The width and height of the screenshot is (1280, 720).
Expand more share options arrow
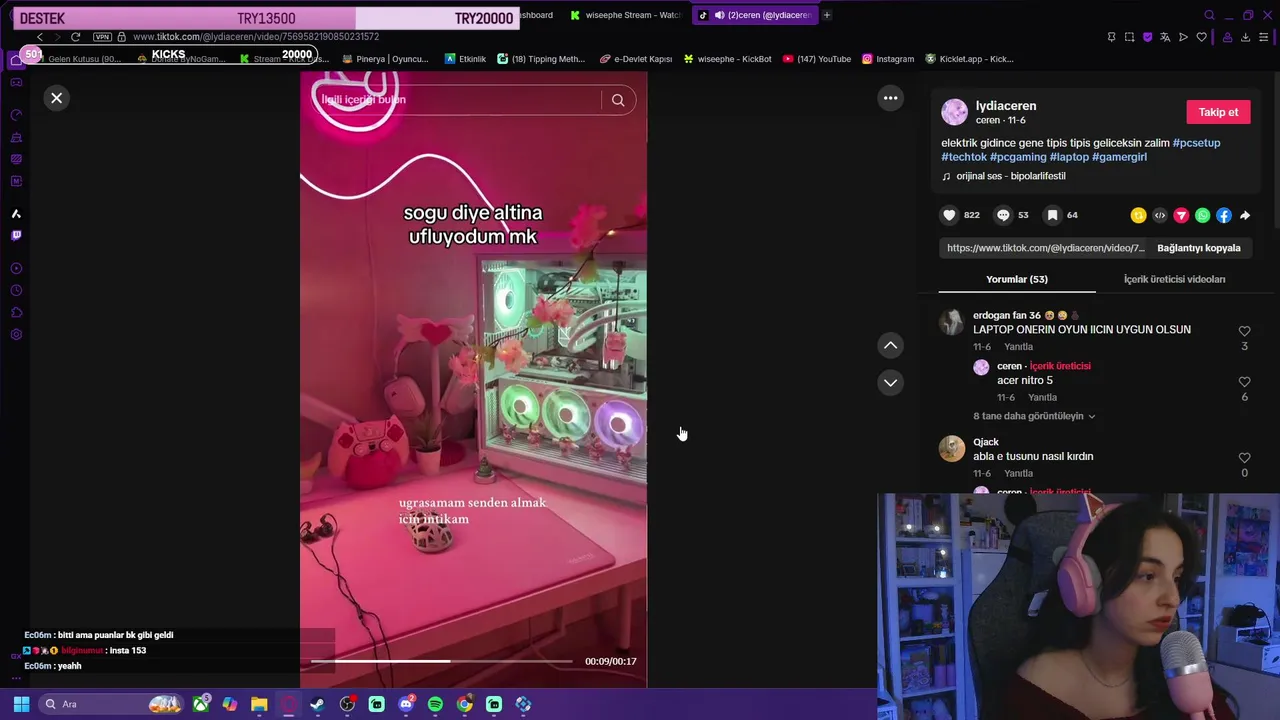pyautogui.click(x=1245, y=215)
